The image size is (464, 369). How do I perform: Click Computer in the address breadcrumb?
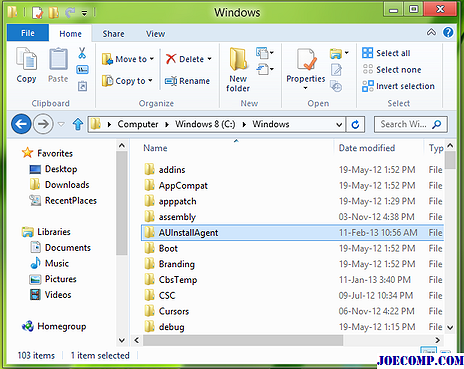tap(138, 124)
